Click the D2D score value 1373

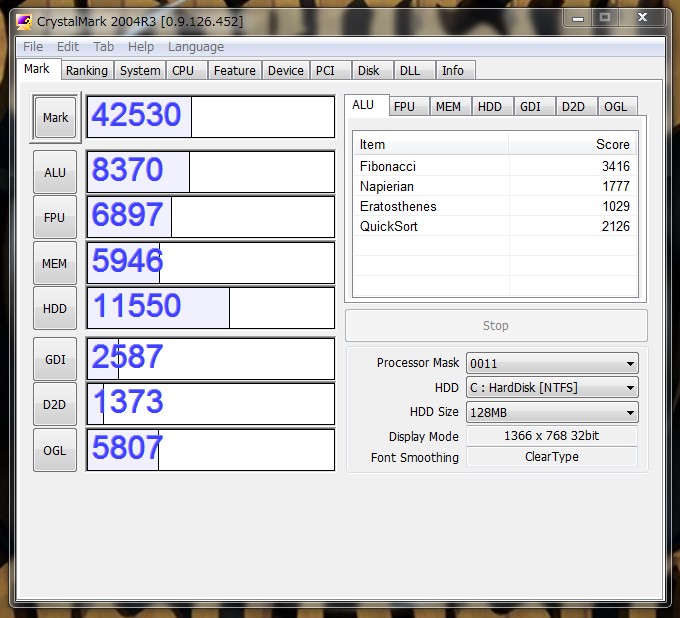click(x=128, y=402)
